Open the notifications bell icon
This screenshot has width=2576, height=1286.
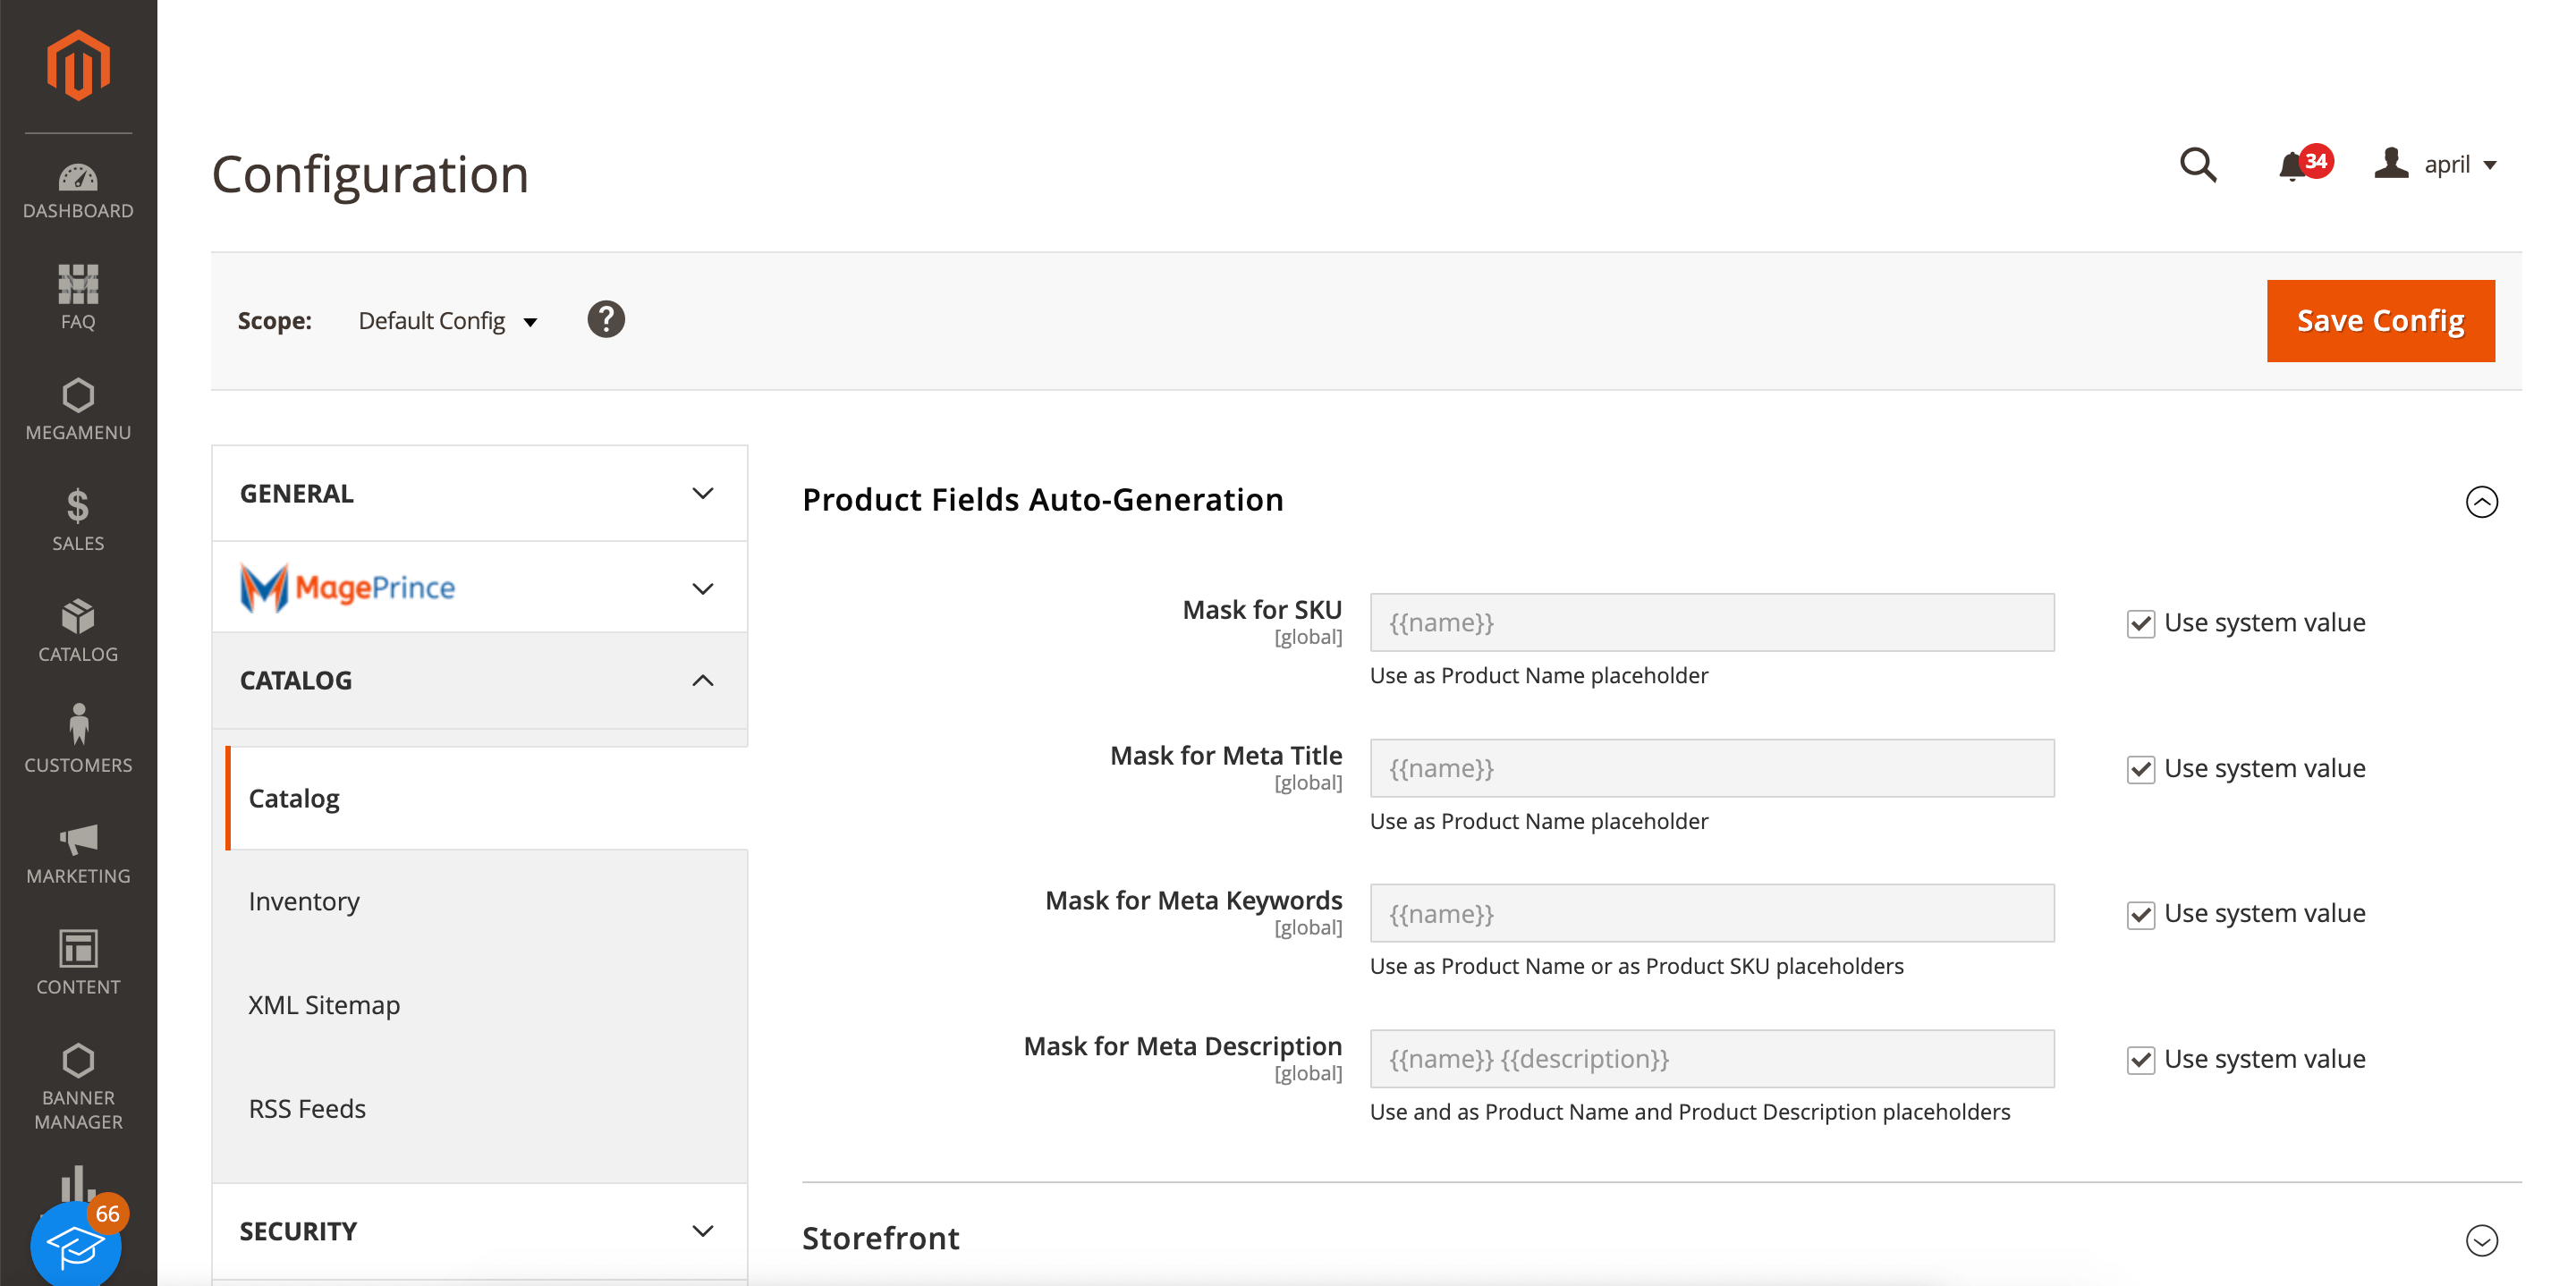[2292, 166]
